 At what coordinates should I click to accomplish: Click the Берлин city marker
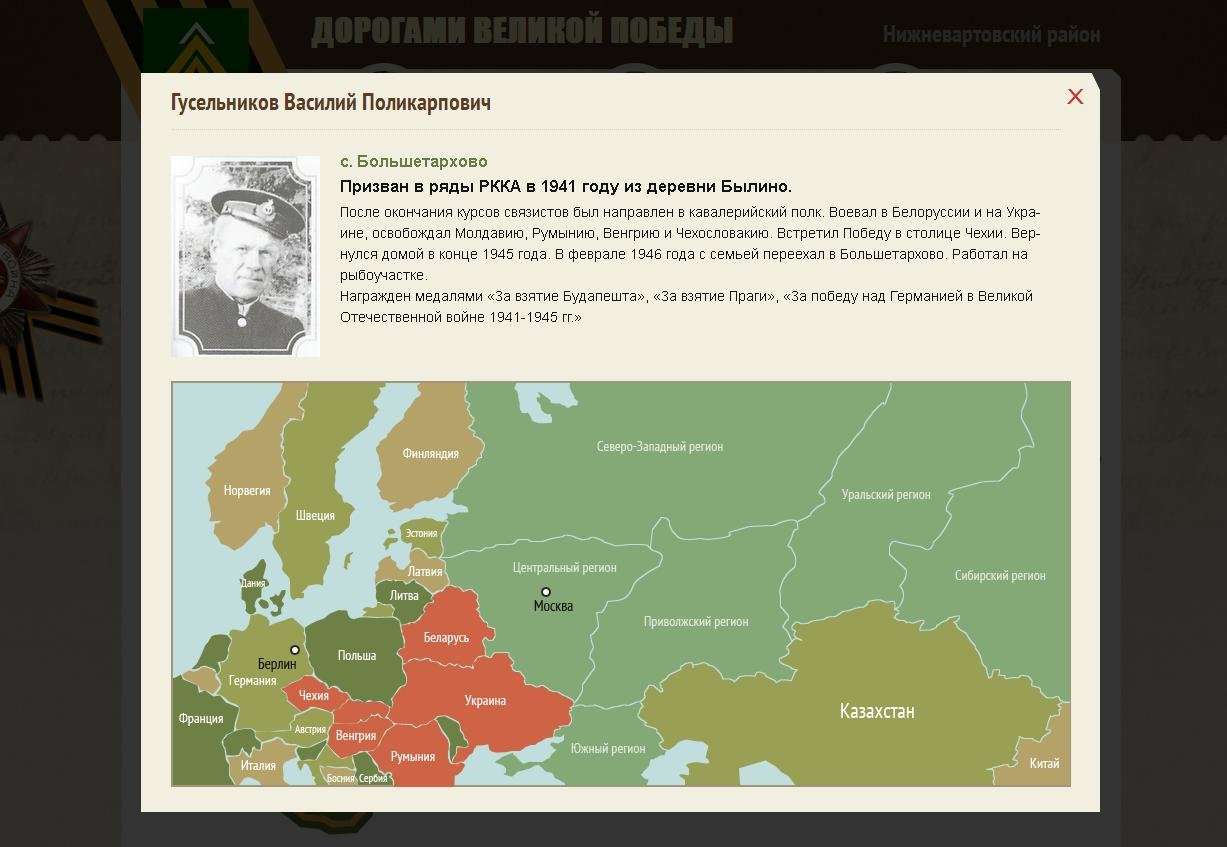(294, 650)
